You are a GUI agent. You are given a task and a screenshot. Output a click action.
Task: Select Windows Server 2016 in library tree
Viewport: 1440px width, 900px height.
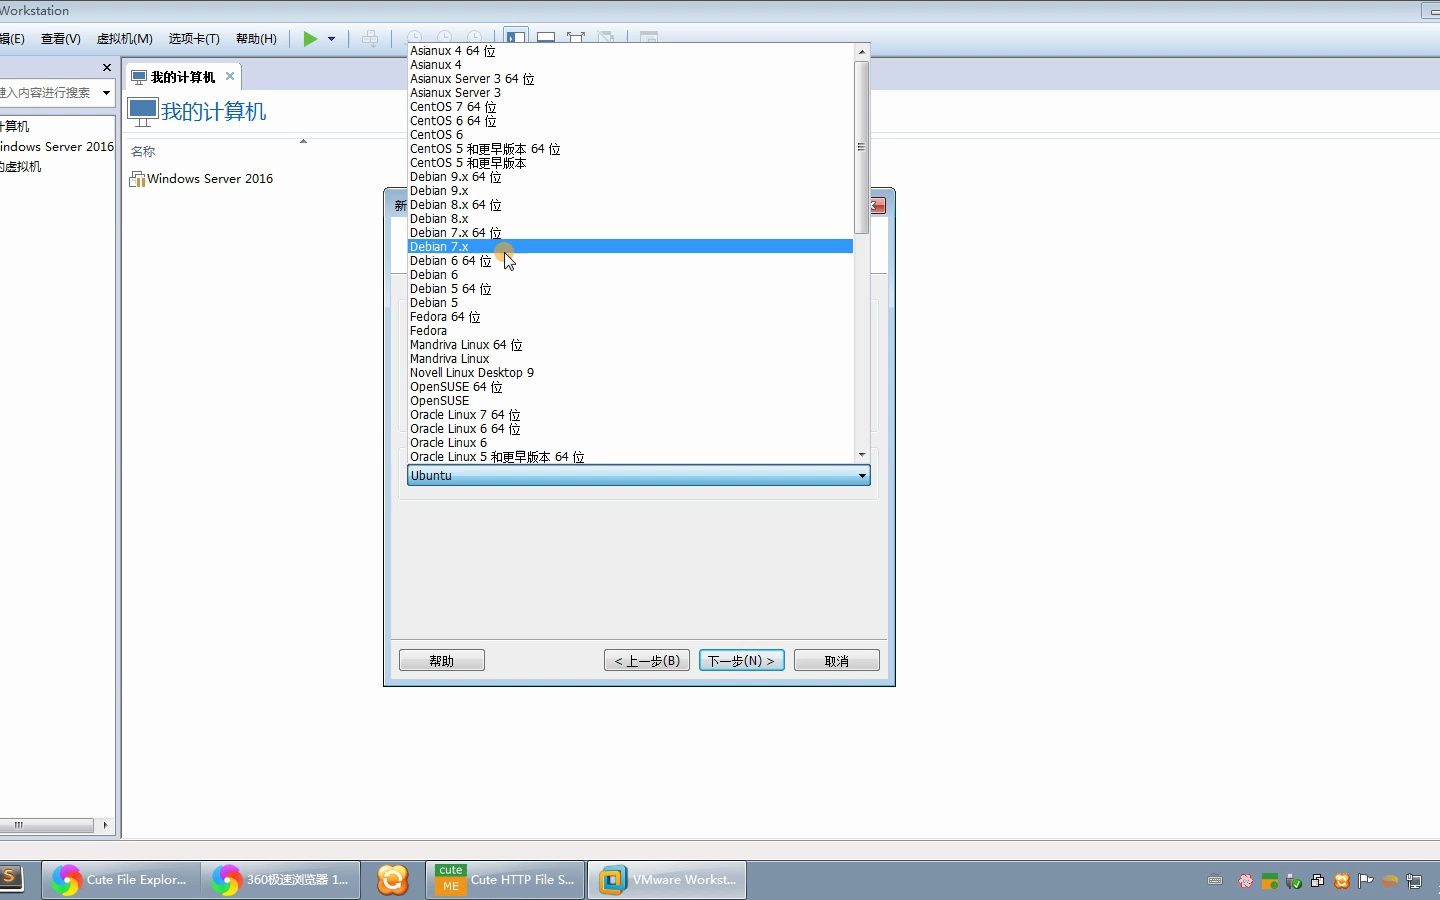point(57,147)
